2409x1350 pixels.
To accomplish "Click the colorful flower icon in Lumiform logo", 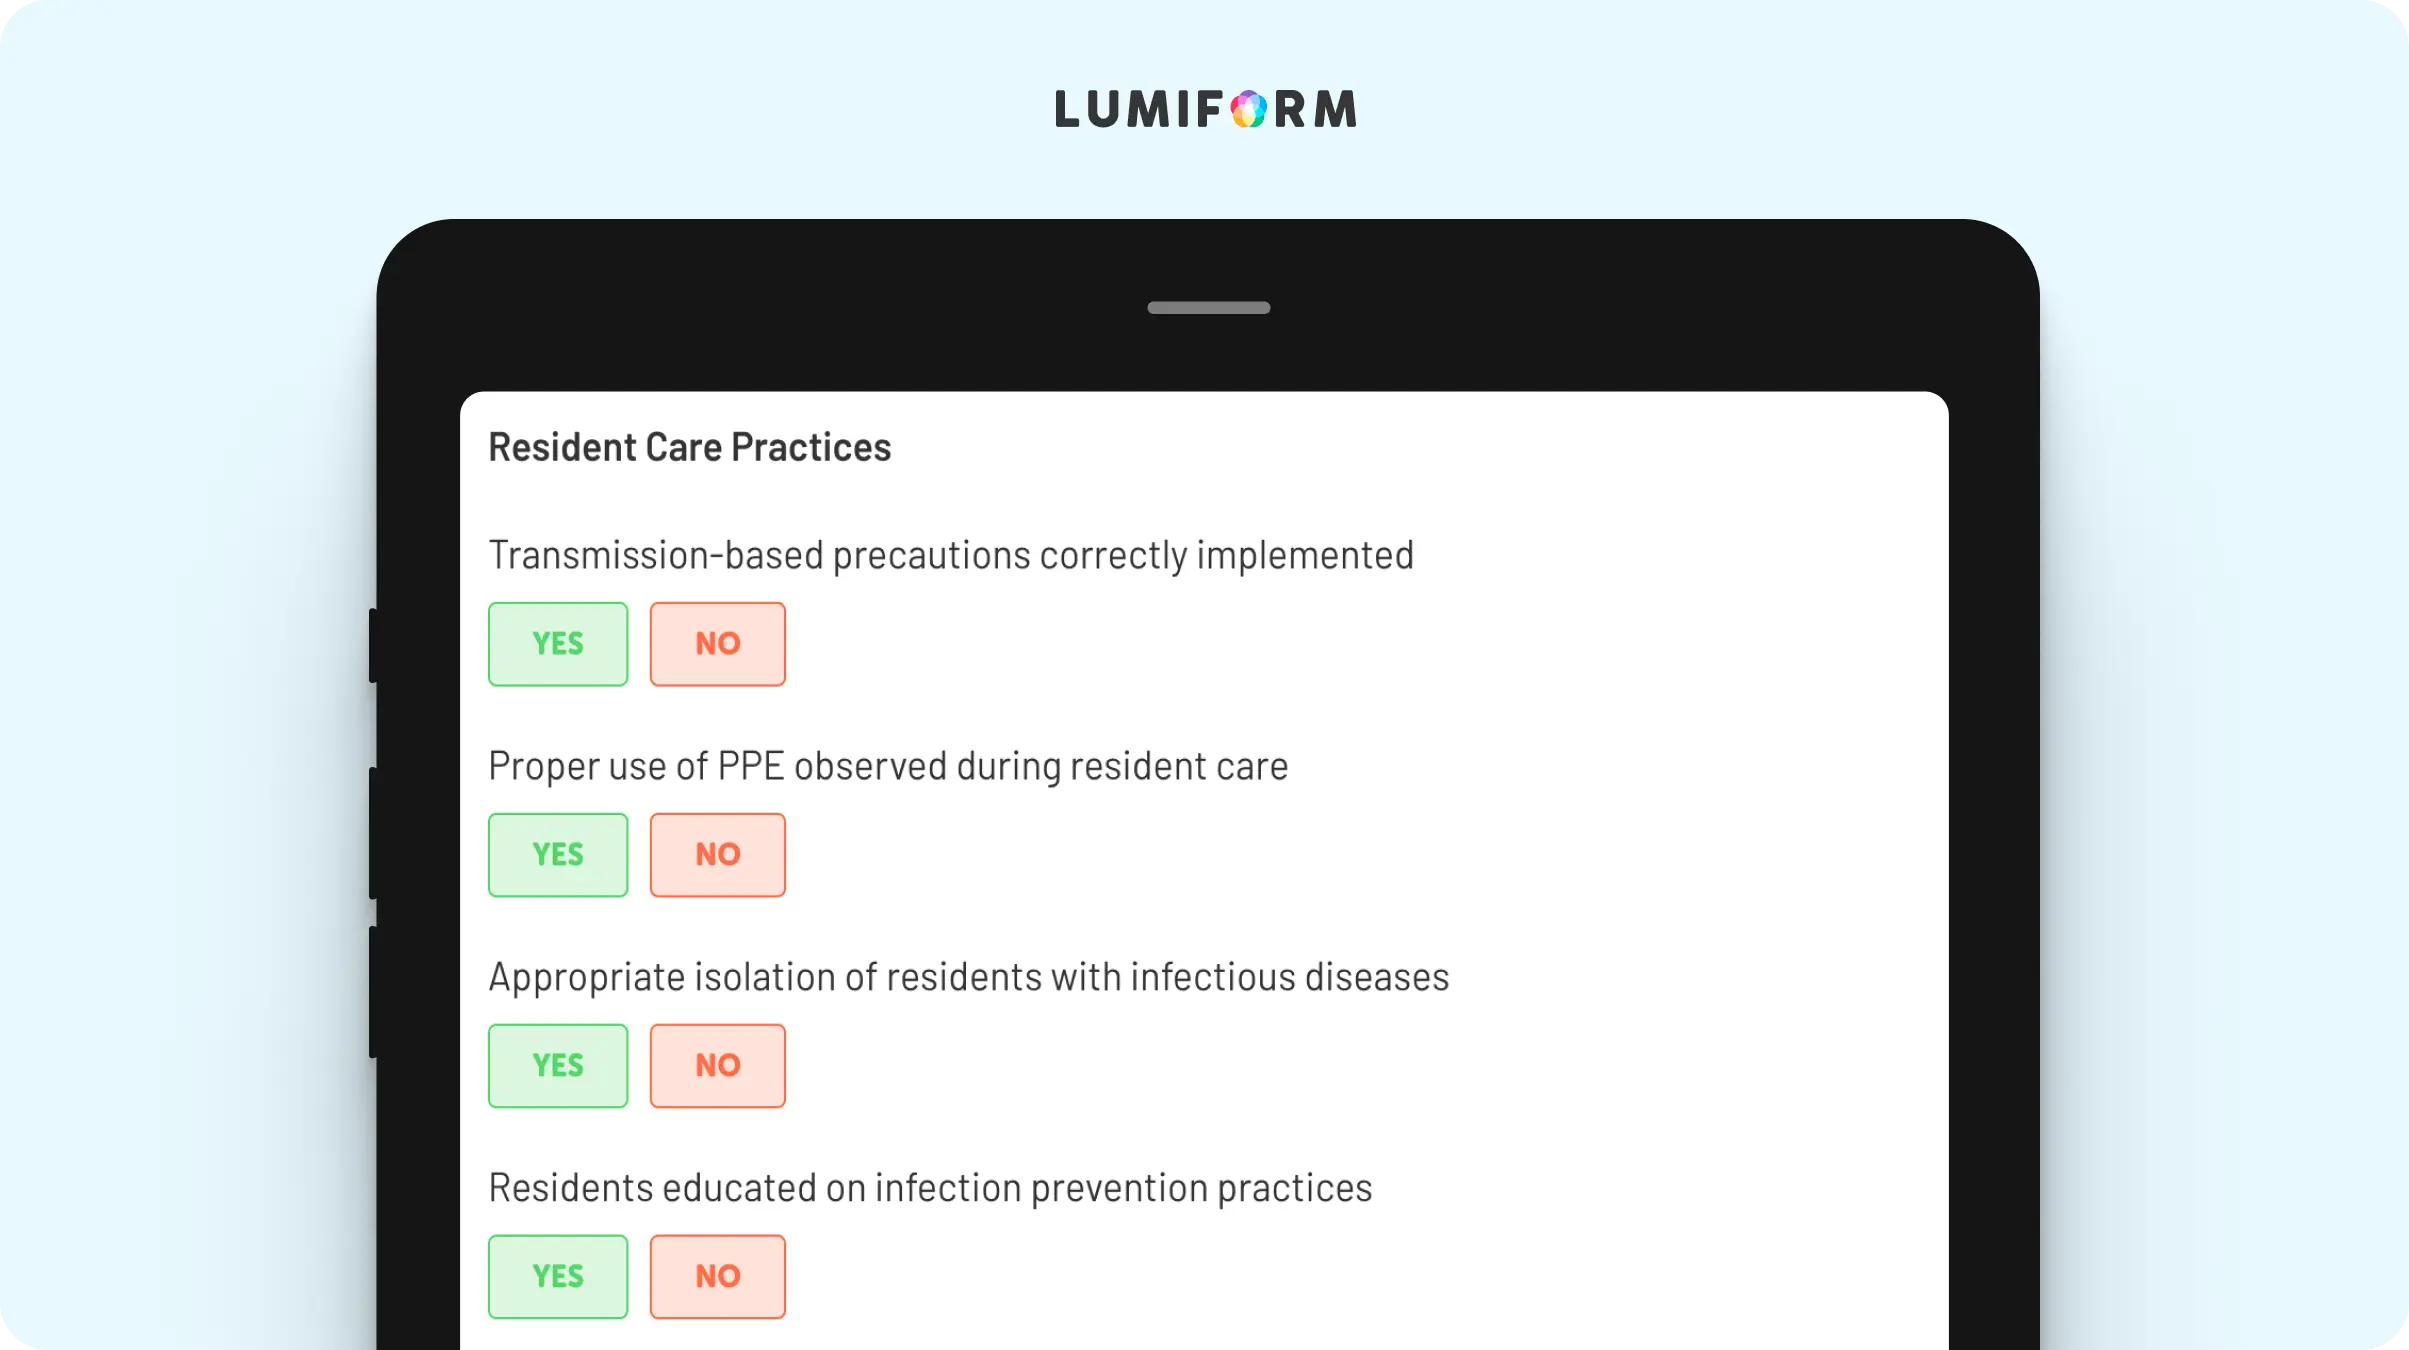I will pyautogui.click(x=1248, y=109).
